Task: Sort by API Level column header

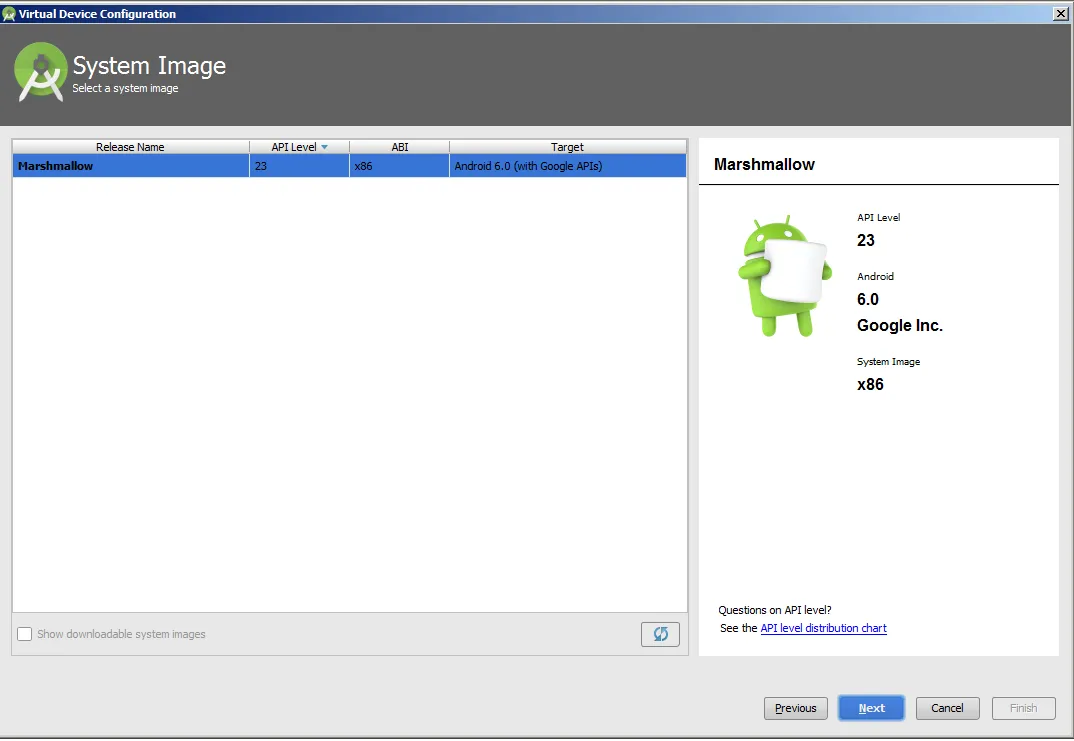Action: [299, 147]
